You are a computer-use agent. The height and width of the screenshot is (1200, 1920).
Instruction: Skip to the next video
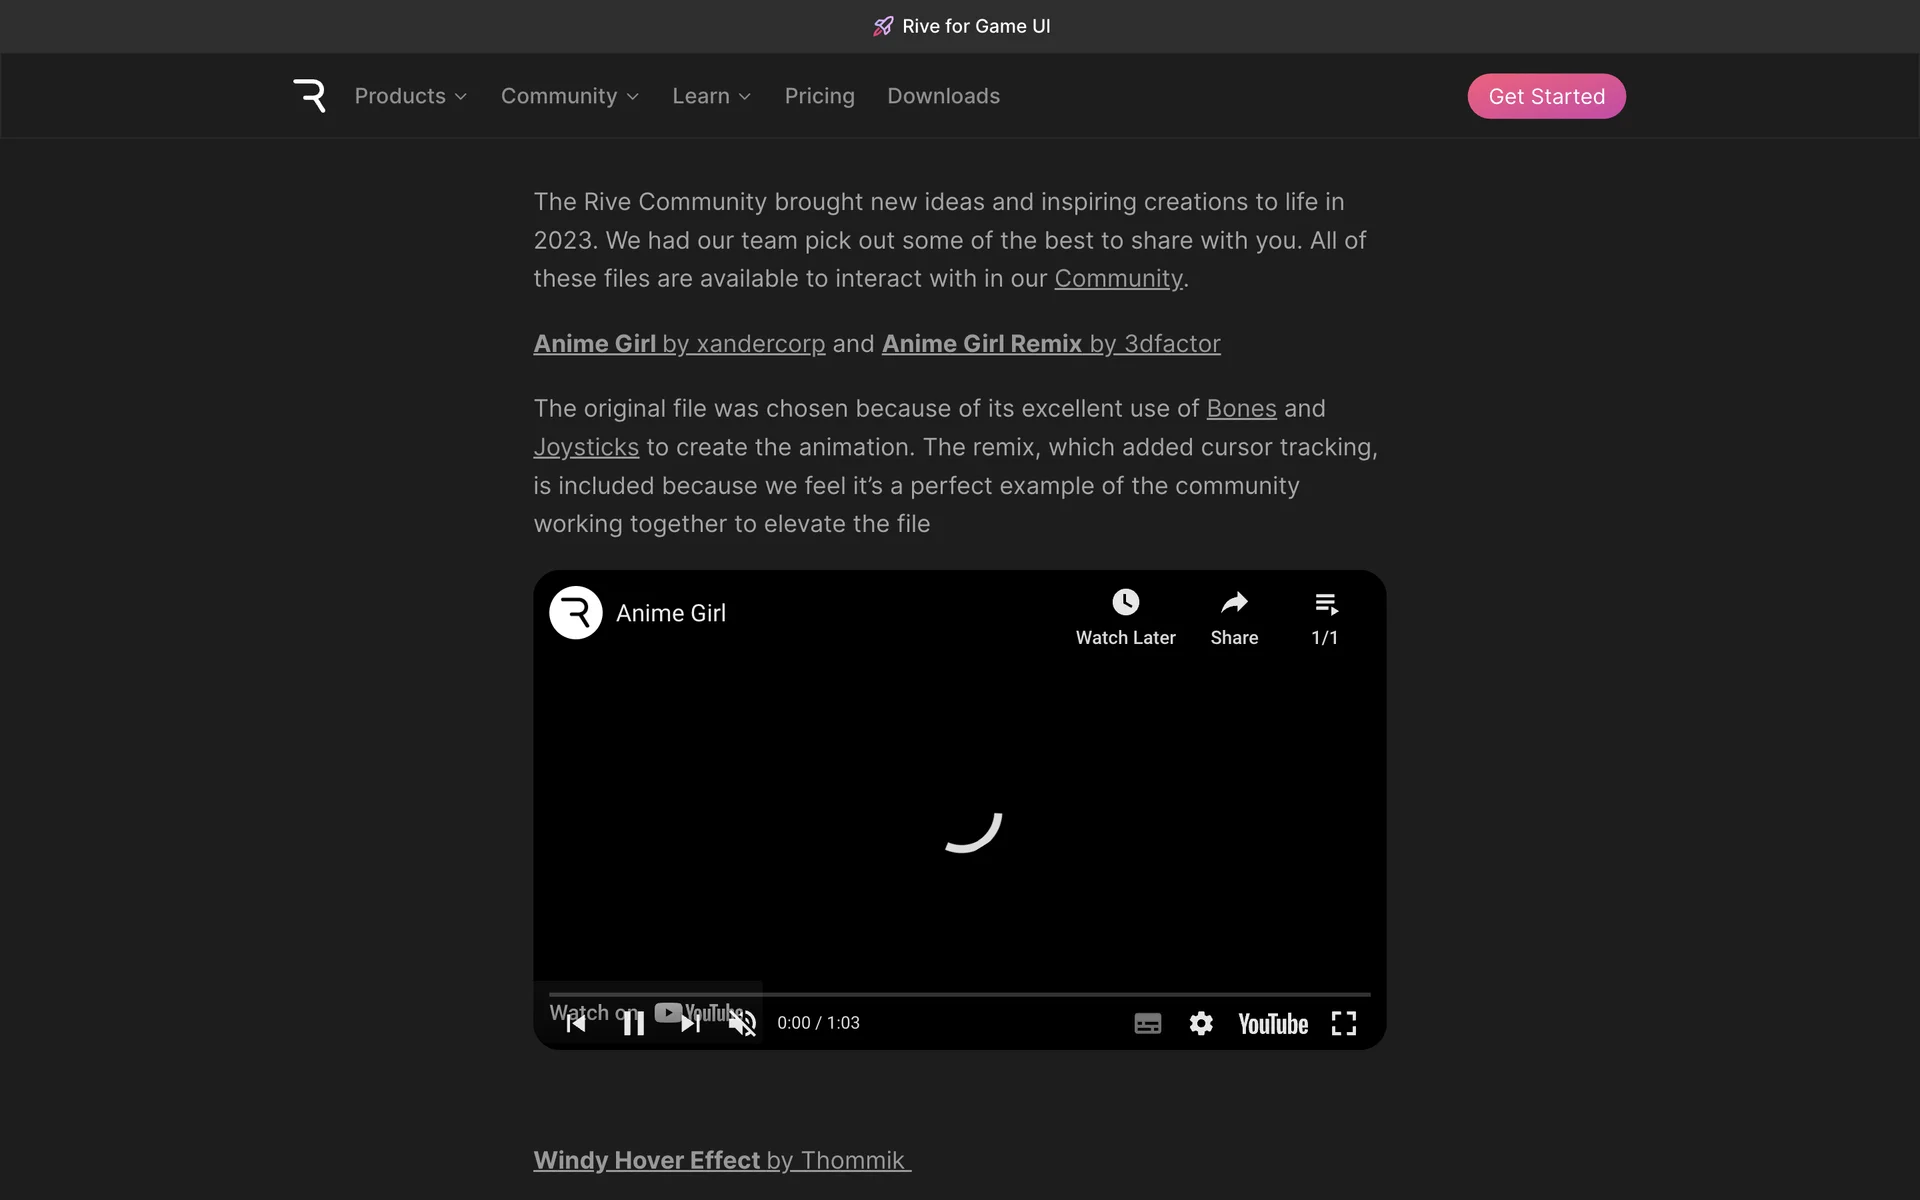point(690,1023)
